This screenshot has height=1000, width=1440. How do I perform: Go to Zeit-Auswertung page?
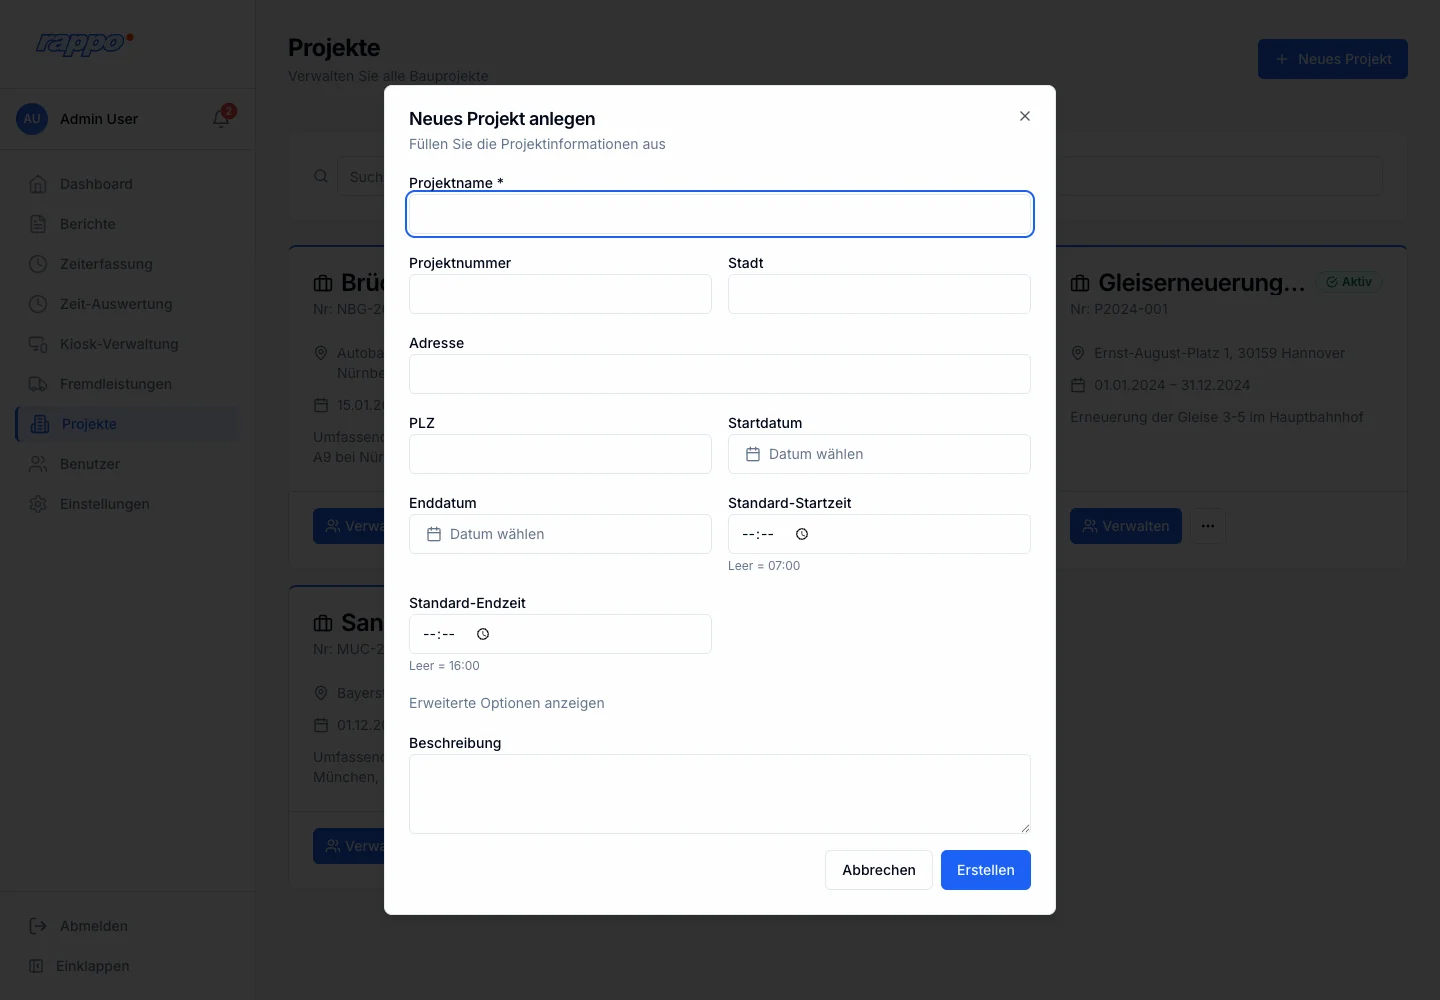tap(128, 304)
